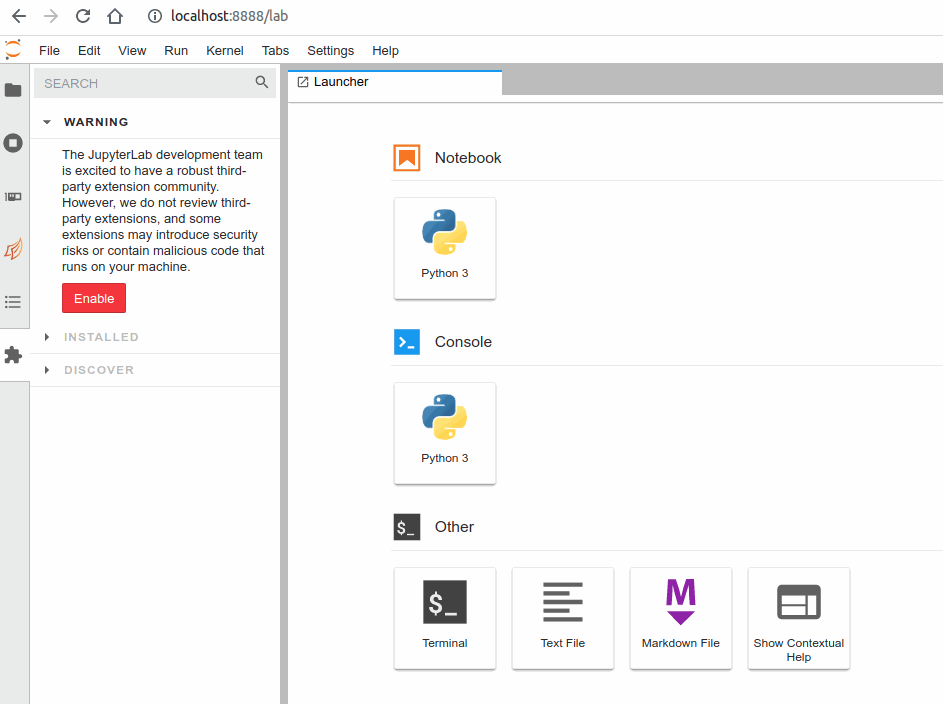Viewport: 943px width, 704px height.
Task: Click the Other section heading
Action: 454,527
